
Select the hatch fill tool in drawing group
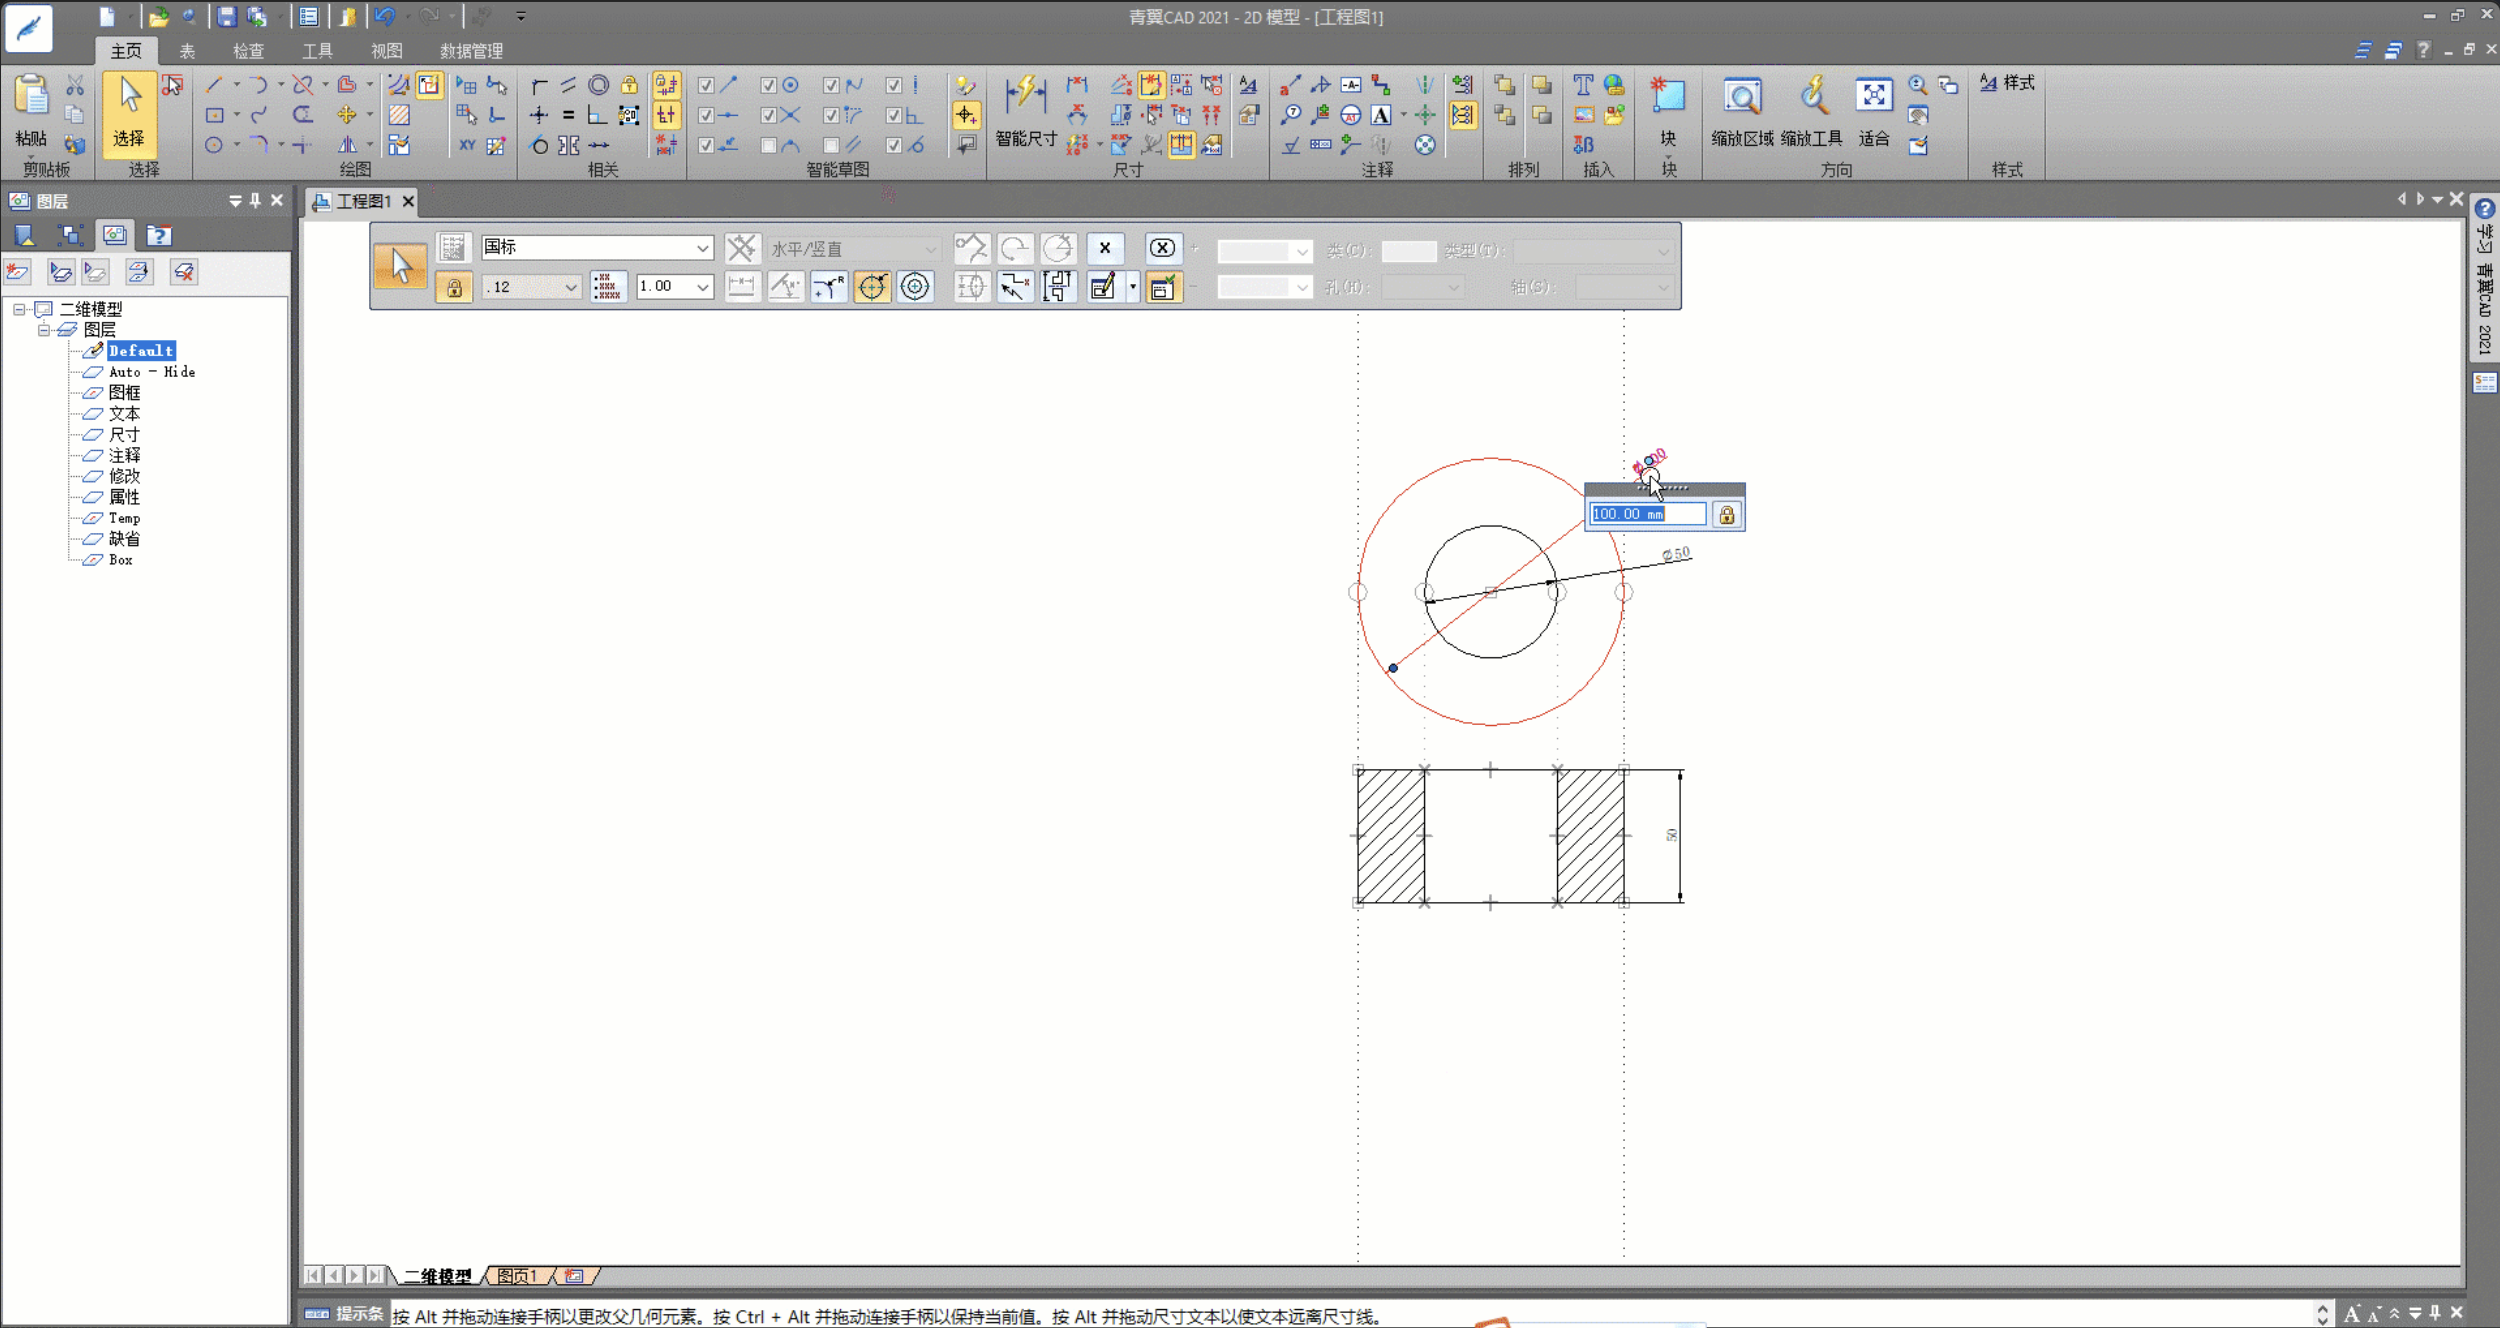click(x=399, y=116)
